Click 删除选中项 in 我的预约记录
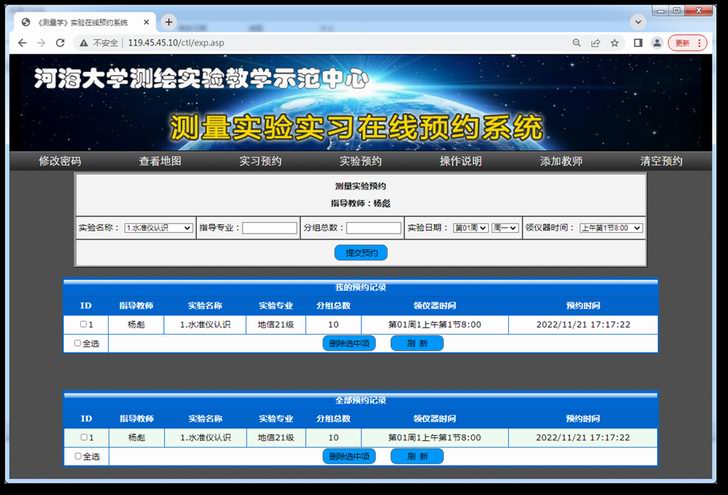728x495 pixels. 349,344
